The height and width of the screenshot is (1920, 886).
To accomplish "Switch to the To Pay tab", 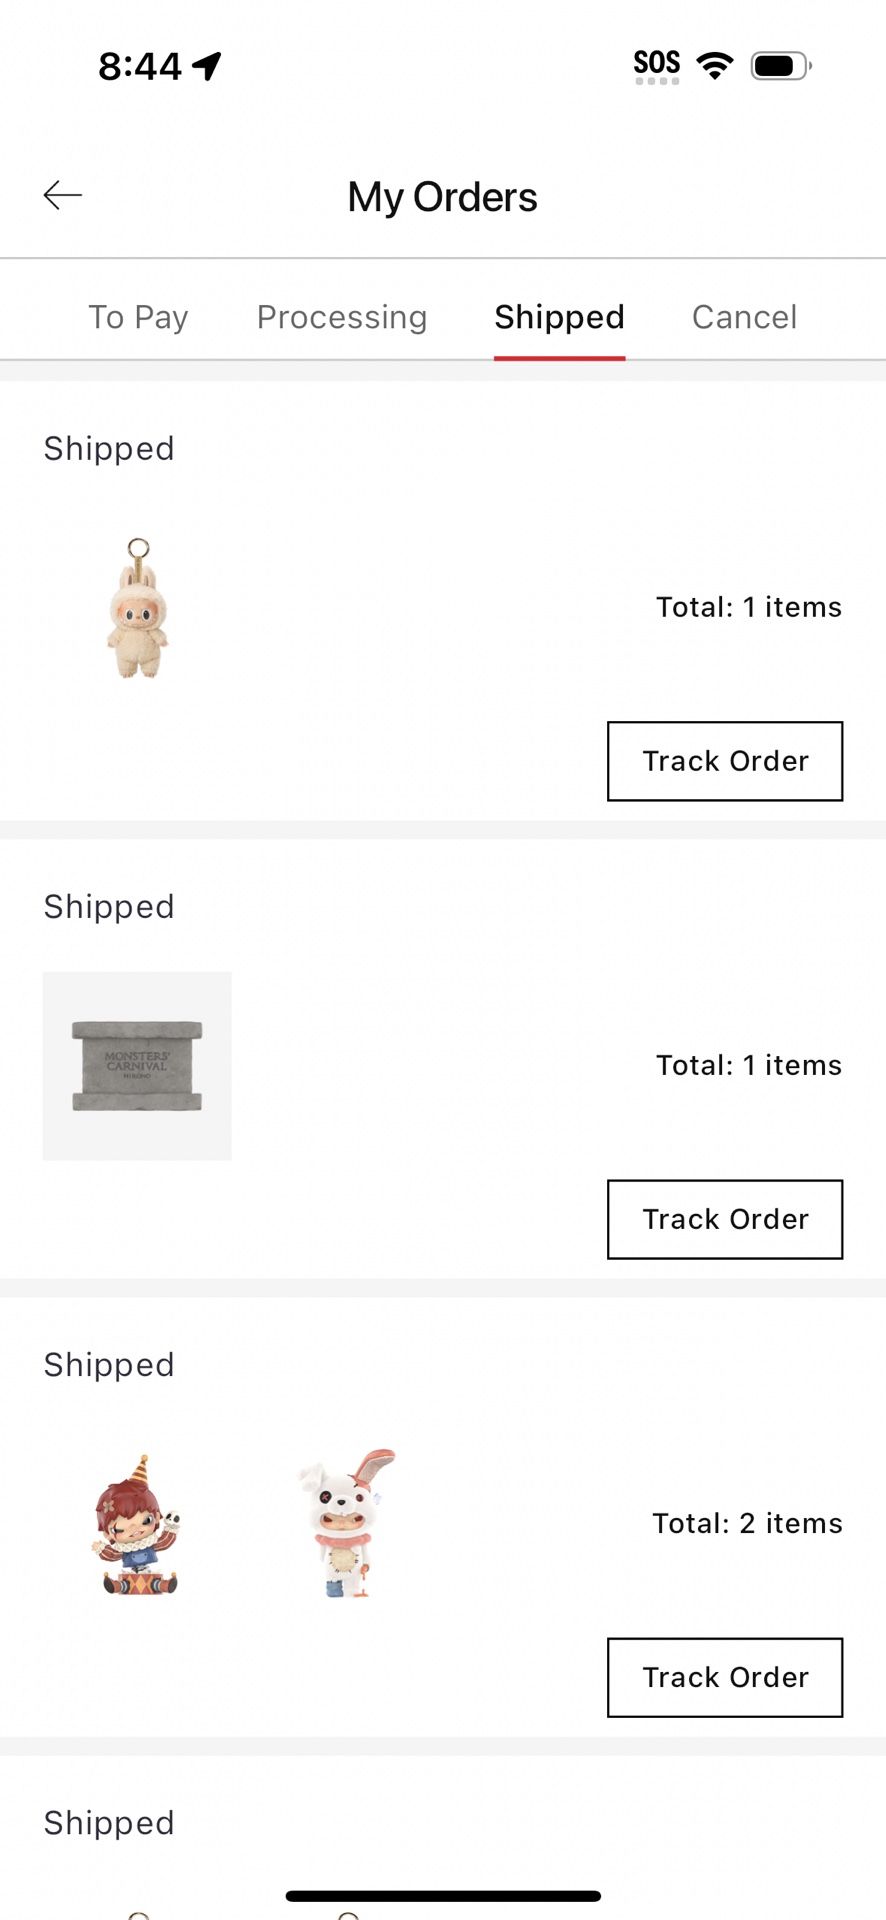I will pos(138,317).
